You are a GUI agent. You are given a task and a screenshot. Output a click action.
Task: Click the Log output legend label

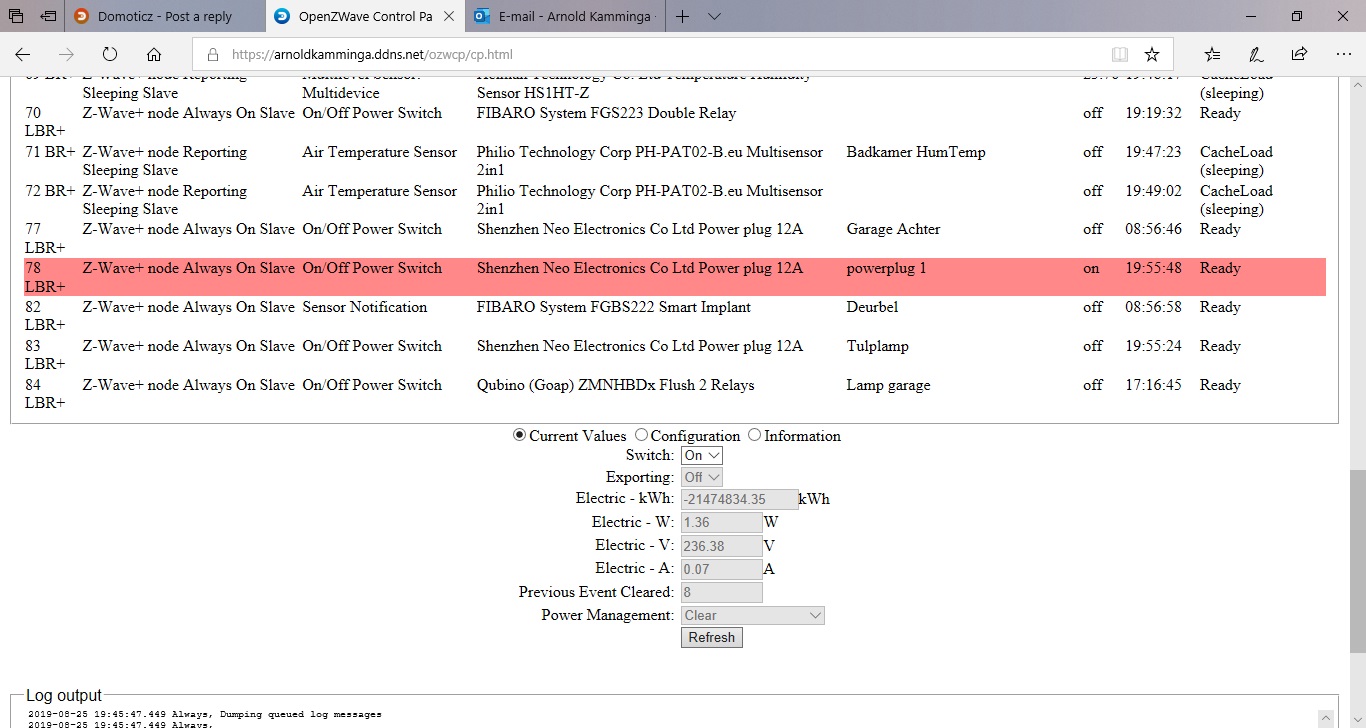[x=64, y=696]
